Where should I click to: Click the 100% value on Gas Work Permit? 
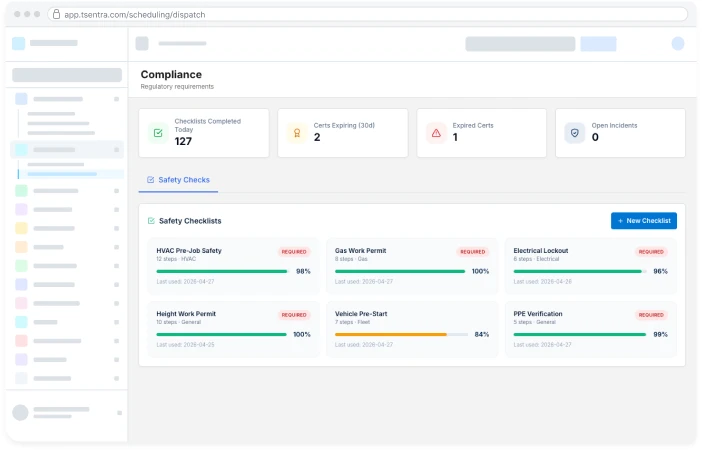coord(480,271)
